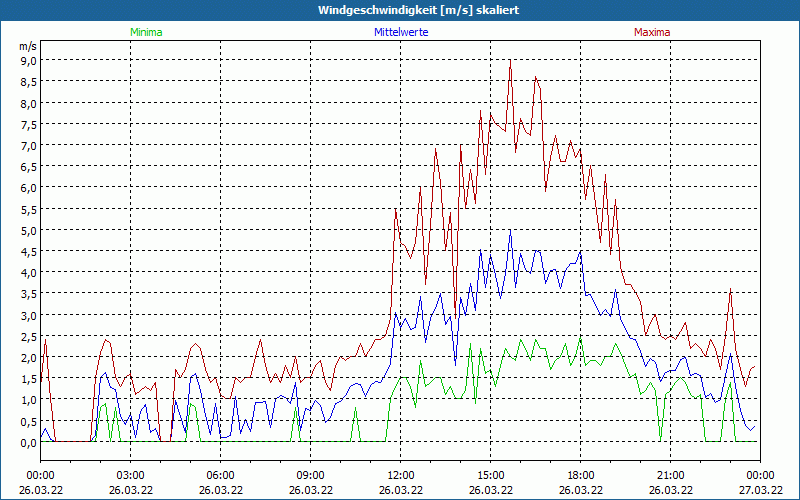Select the 15:00 time axis label
The height and width of the screenshot is (500, 800).
coord(490,475)
